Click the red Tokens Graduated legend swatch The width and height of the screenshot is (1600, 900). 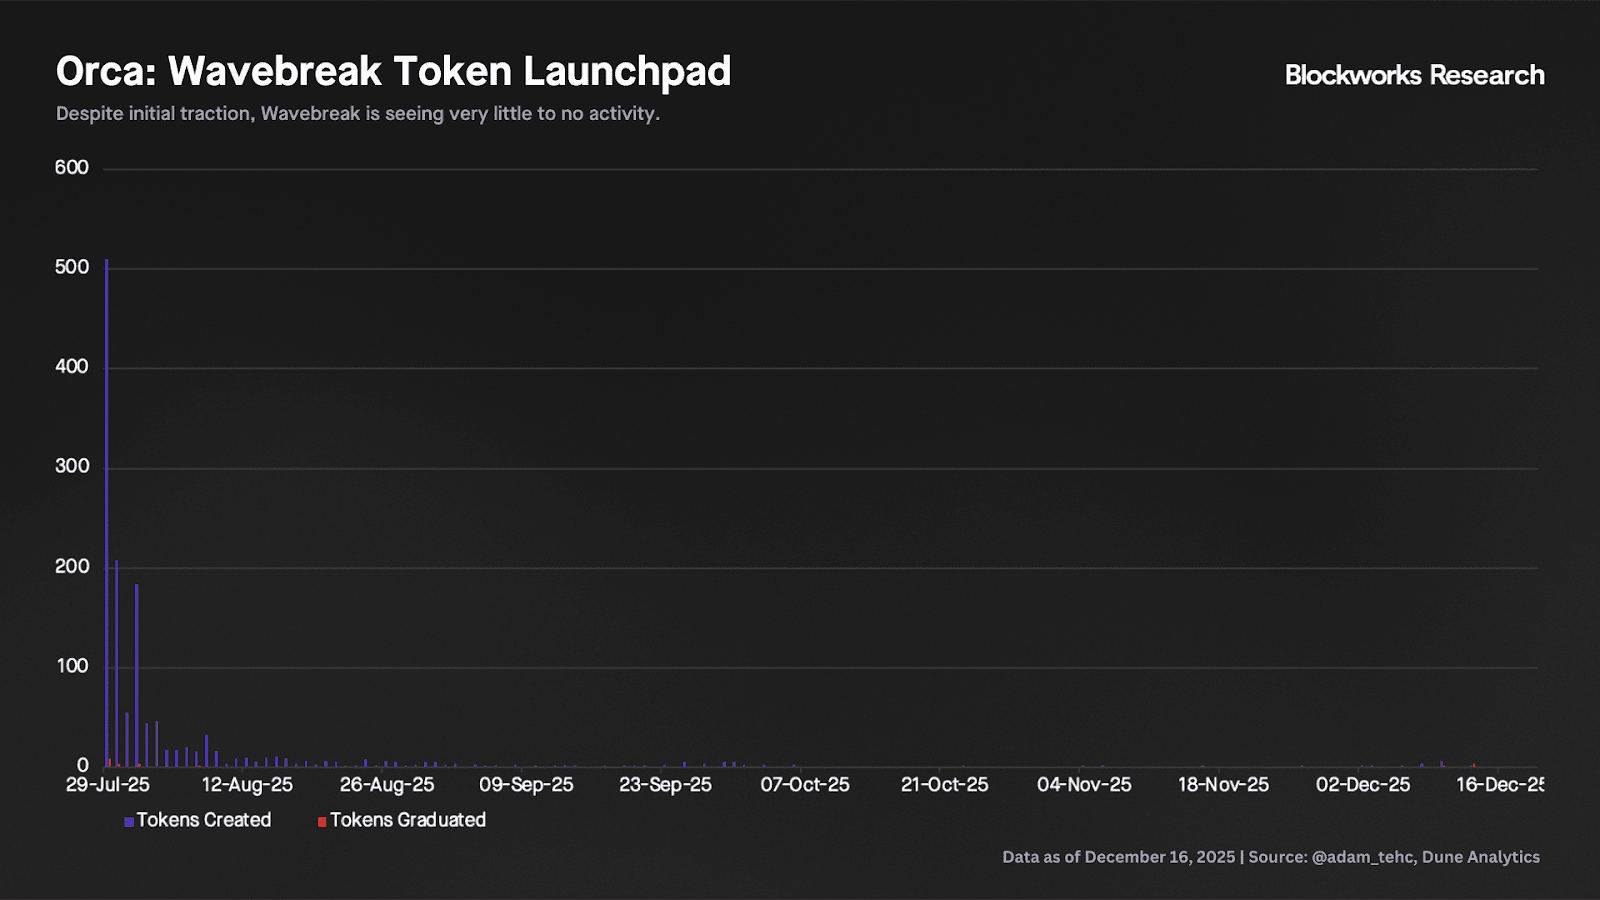(322, 822)
